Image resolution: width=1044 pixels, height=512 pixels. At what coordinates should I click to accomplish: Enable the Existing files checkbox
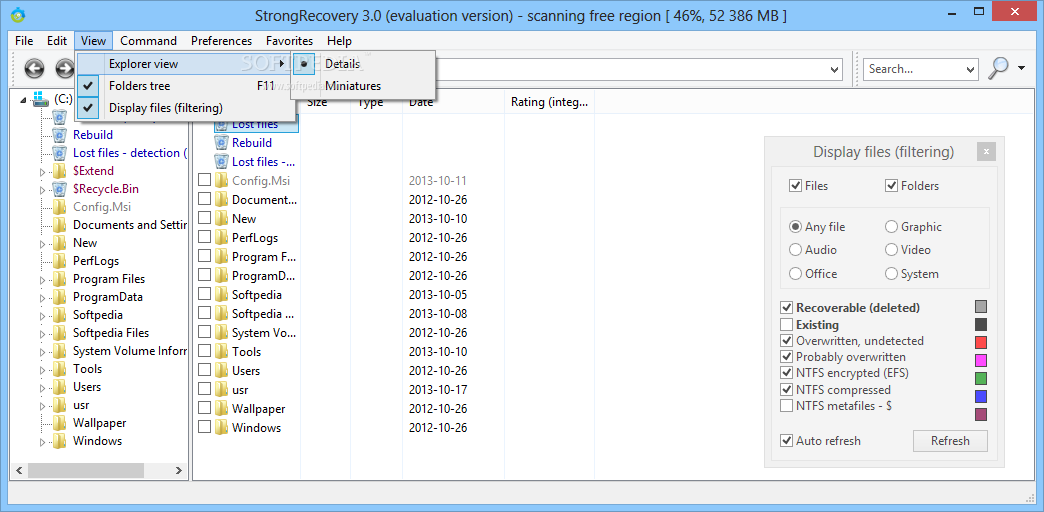[786, 325]
